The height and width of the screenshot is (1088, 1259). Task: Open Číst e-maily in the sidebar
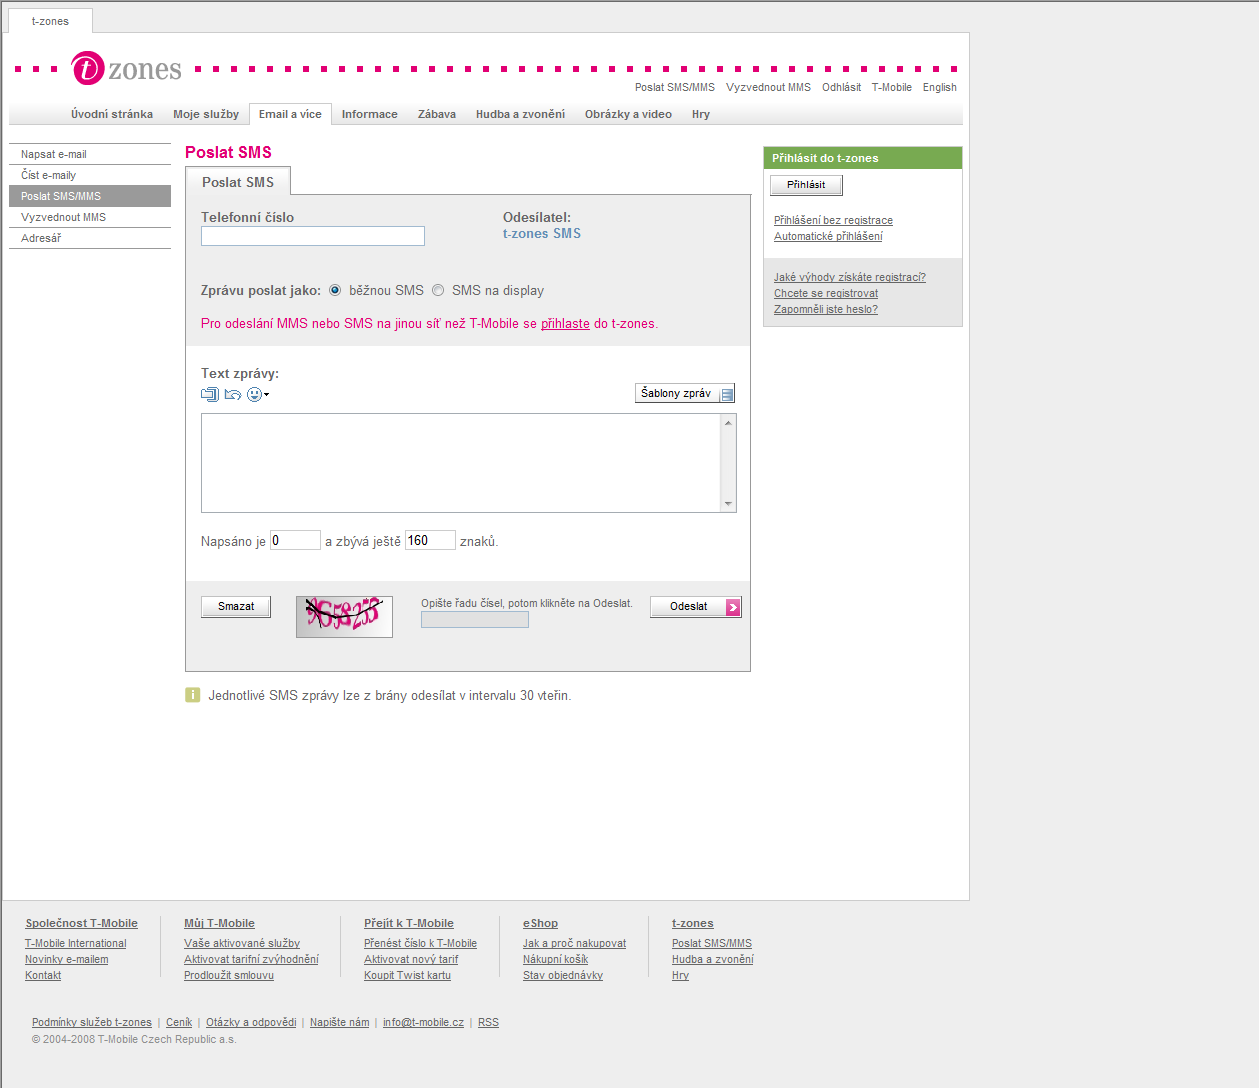point(90,175)
